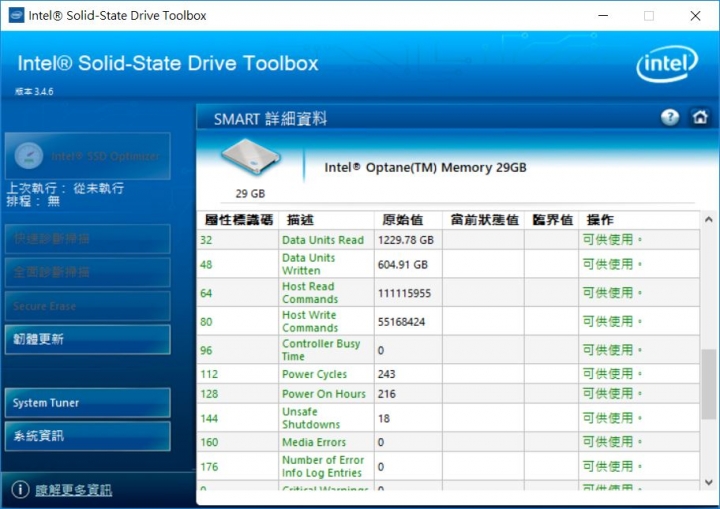Go to the home screen icon
Viewport: 720px width, 509px height.
click(700, 117)
